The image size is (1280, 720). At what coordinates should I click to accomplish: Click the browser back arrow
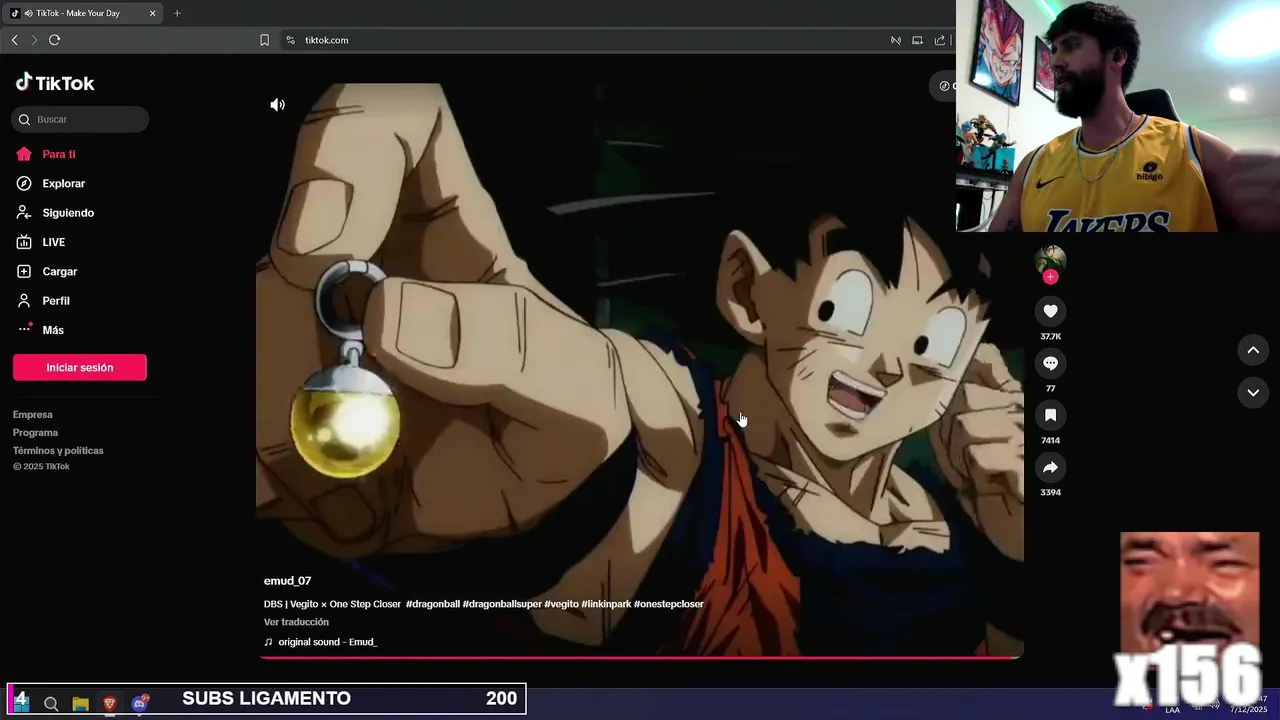14,40
